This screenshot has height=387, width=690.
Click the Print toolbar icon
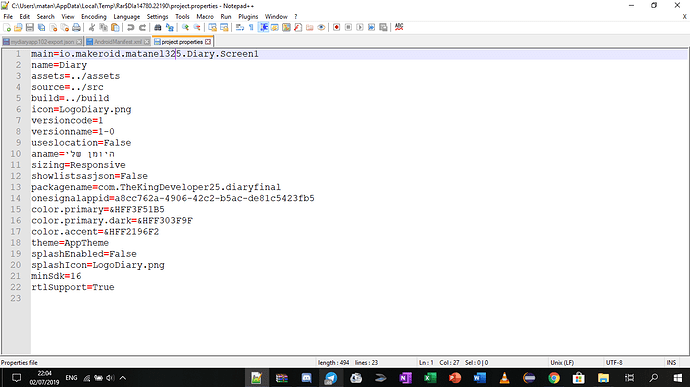76,27
